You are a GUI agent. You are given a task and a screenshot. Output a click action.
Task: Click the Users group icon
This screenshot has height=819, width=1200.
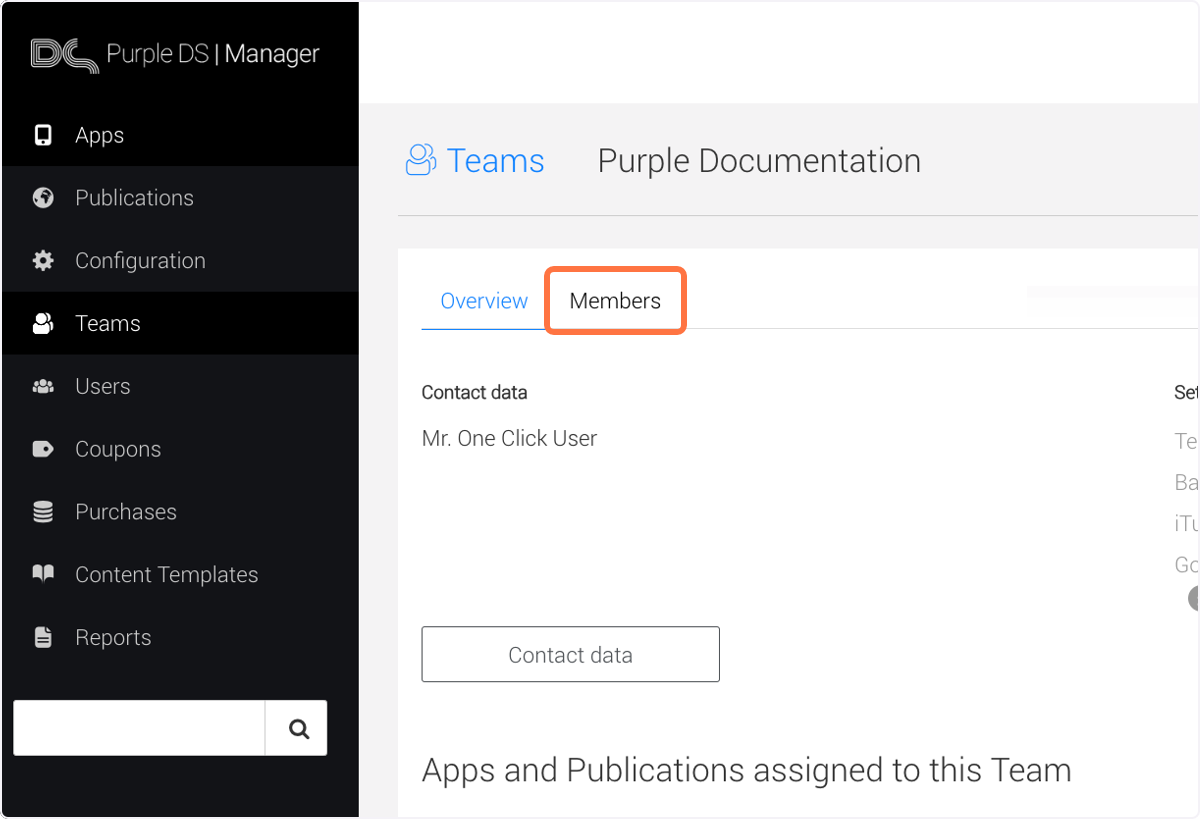43,386
